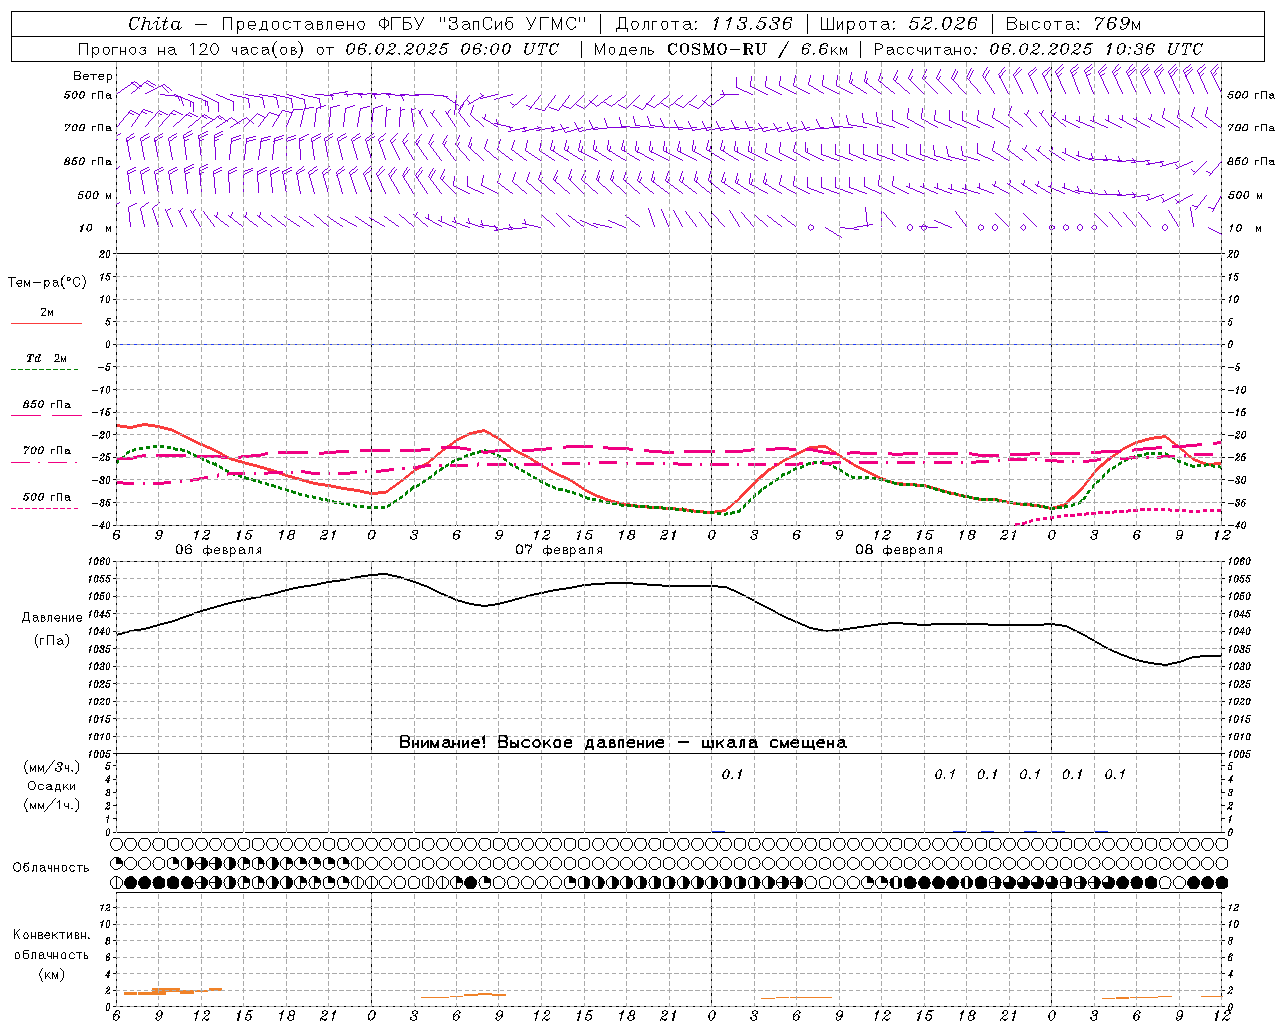Click the (гПа) pressure unit label
Viewport: 1280px width, 1024px height.
coord(52,641)
